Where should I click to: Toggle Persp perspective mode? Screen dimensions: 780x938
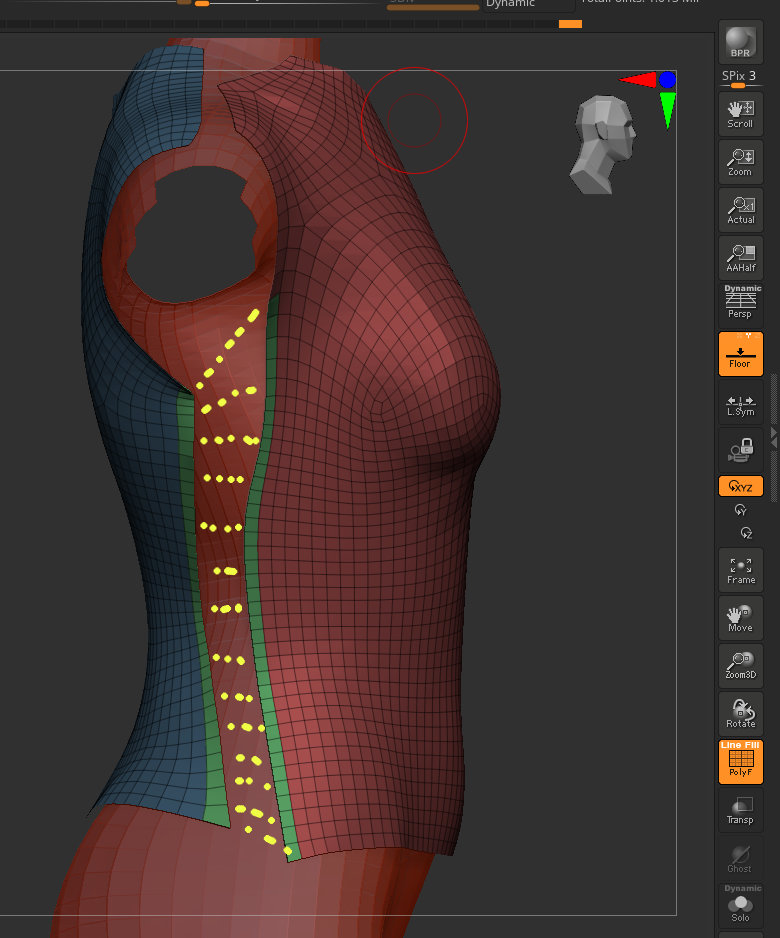click(x=740, y=304)
